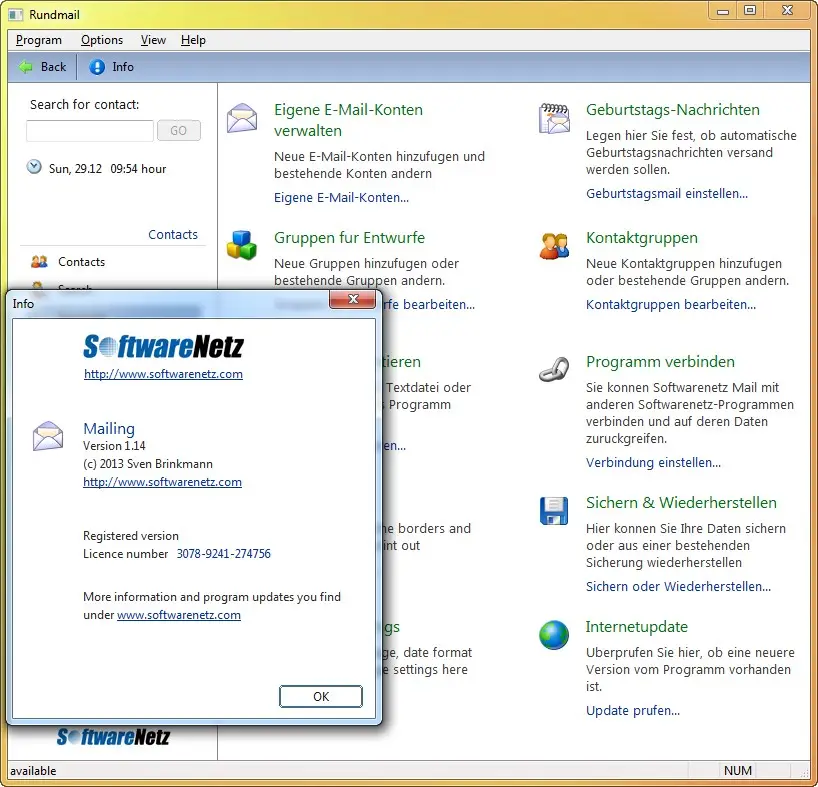Open the Options menu
This screenshot has height=787, width=818.
[102, 40]
